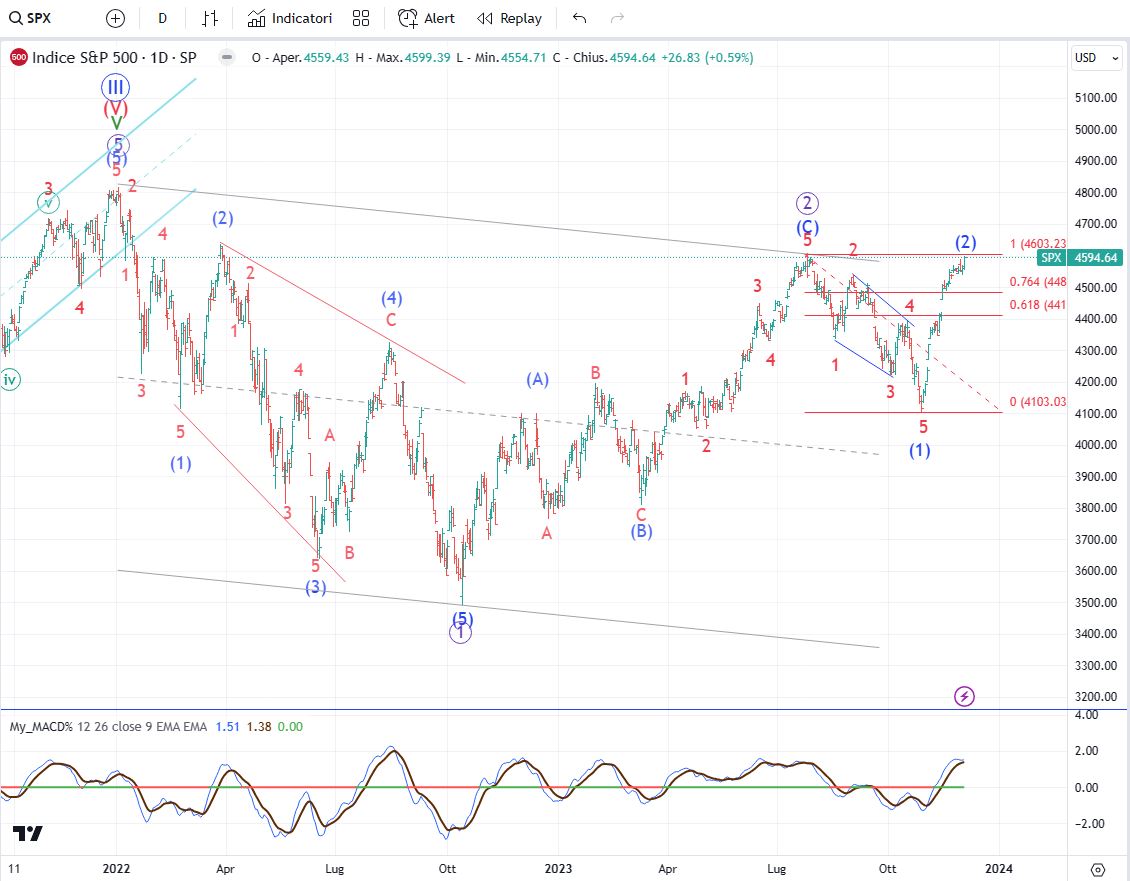1130x881 pixels.
Task: Open the SPX symbol search
Action: tap(30, 18)
